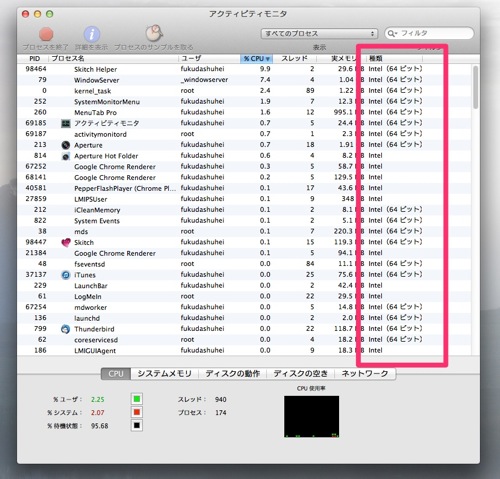Screen dimensions: 500x479
Task: Click the iTunes icon in process list
Action: pos(66,275)
